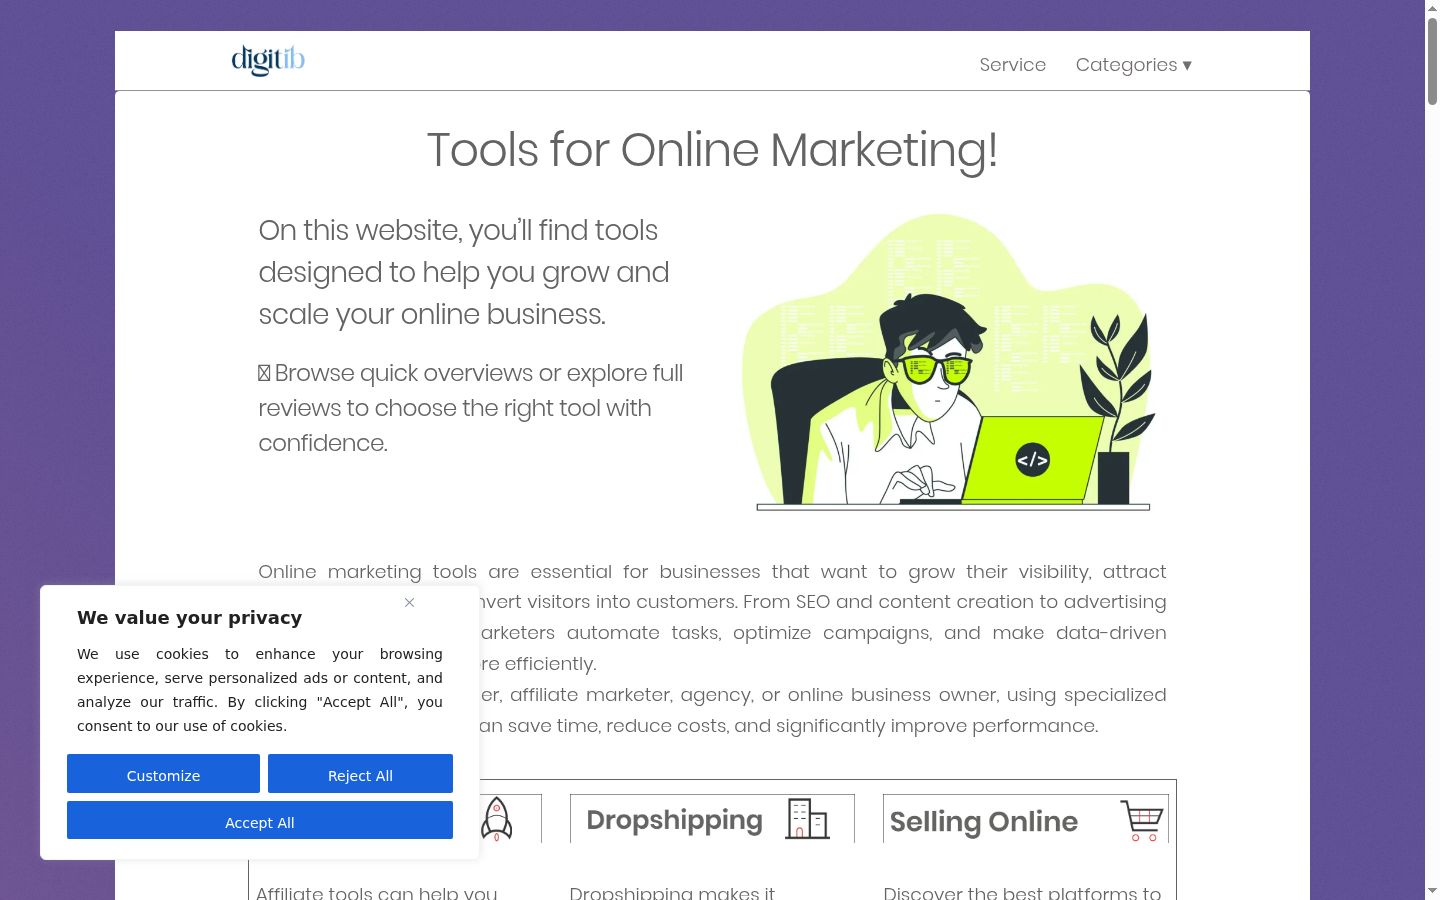Viewport: 1440px width, 900px height.
Task: Close the cookie privacy popup
Action: 409,602
